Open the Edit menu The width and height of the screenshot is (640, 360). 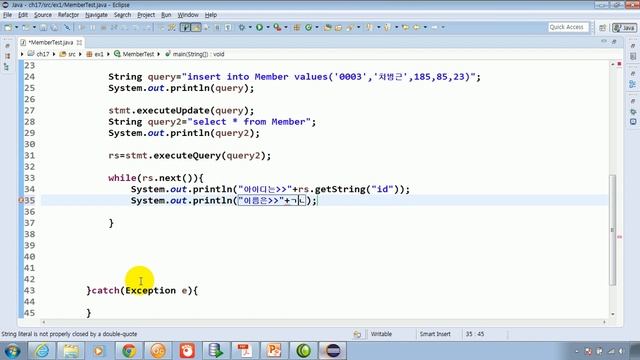23,15
